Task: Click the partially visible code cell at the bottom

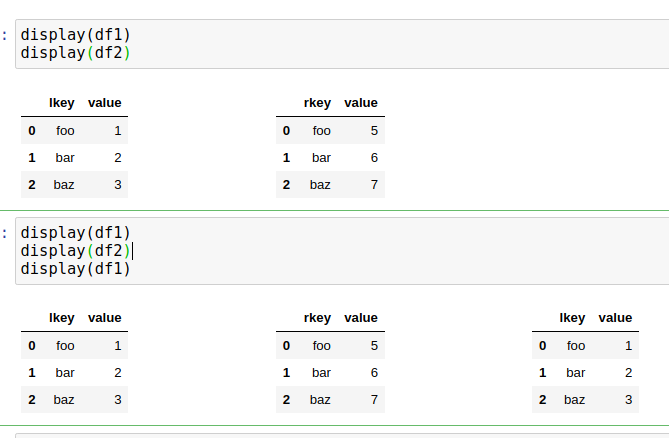Action: point(342,436)
